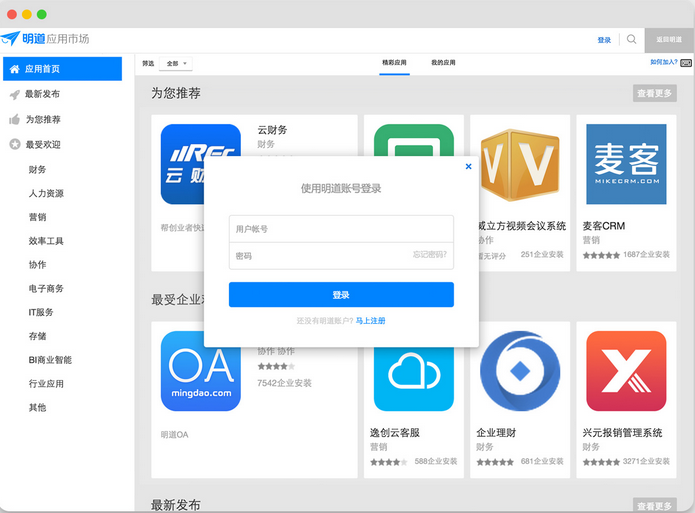The height and width of the screenshot is (513, 695).
Task: Open the 威立方视频会议系统 cube icon
Action: pyautogui.click(x=519, y=164)
